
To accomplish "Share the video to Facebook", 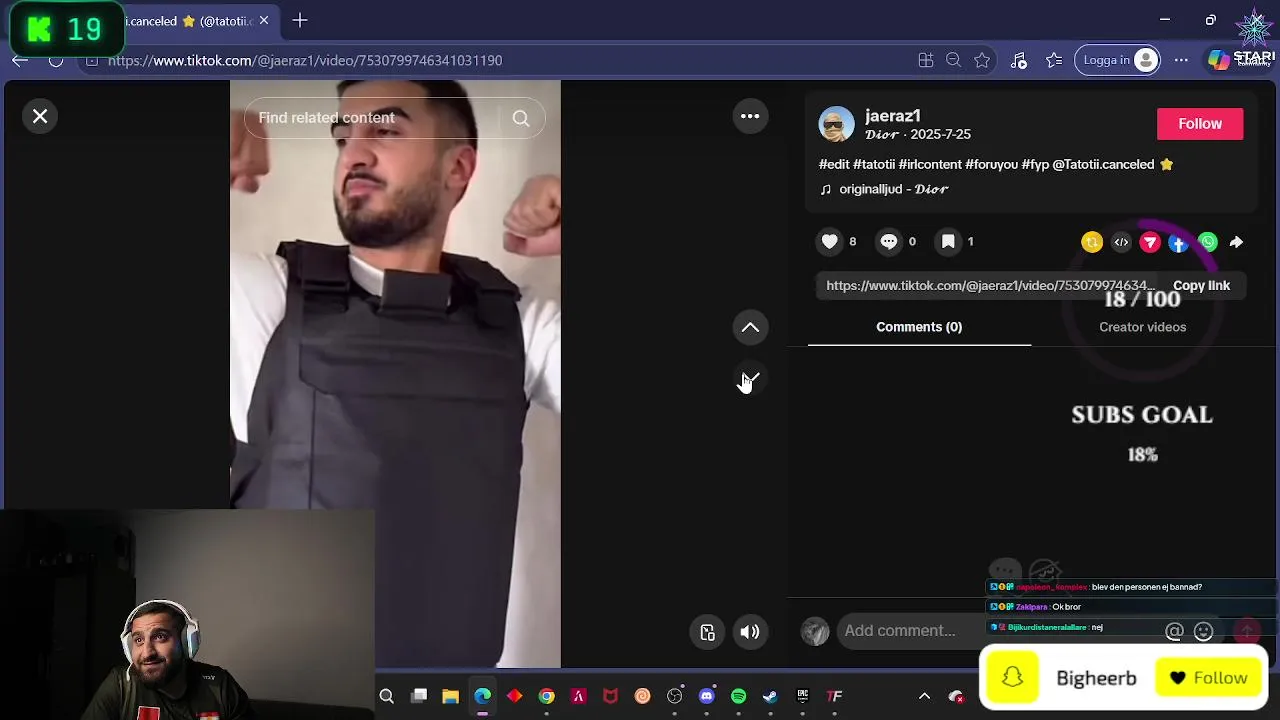I will coord(1179,242).
